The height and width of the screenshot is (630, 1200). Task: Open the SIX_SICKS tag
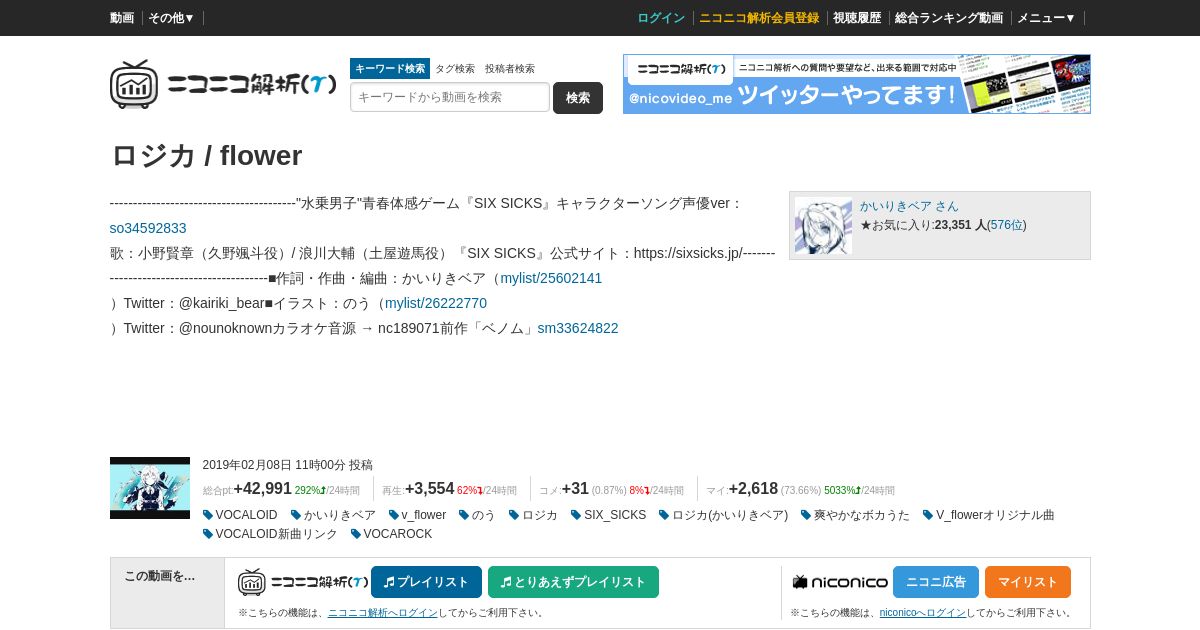(x=608, y=515)
